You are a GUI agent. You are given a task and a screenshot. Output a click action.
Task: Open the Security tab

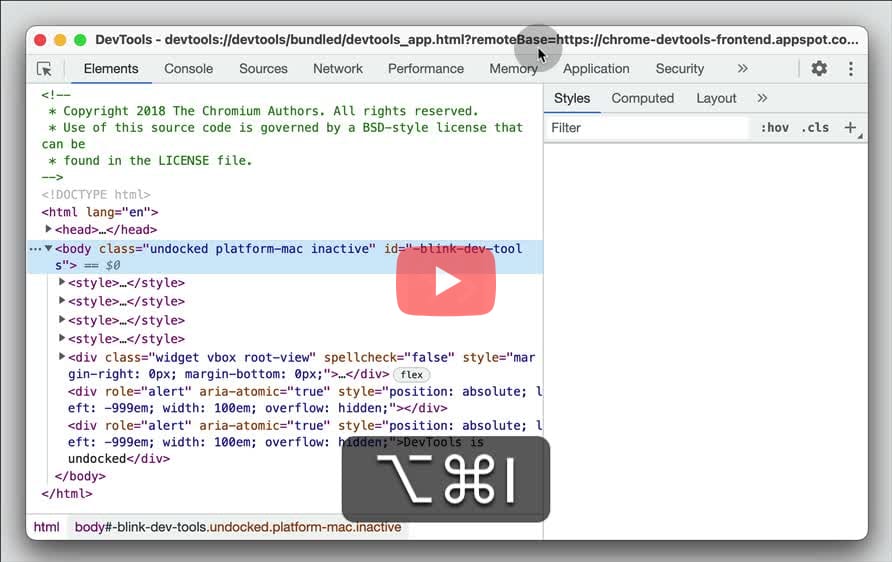(680, 69)
